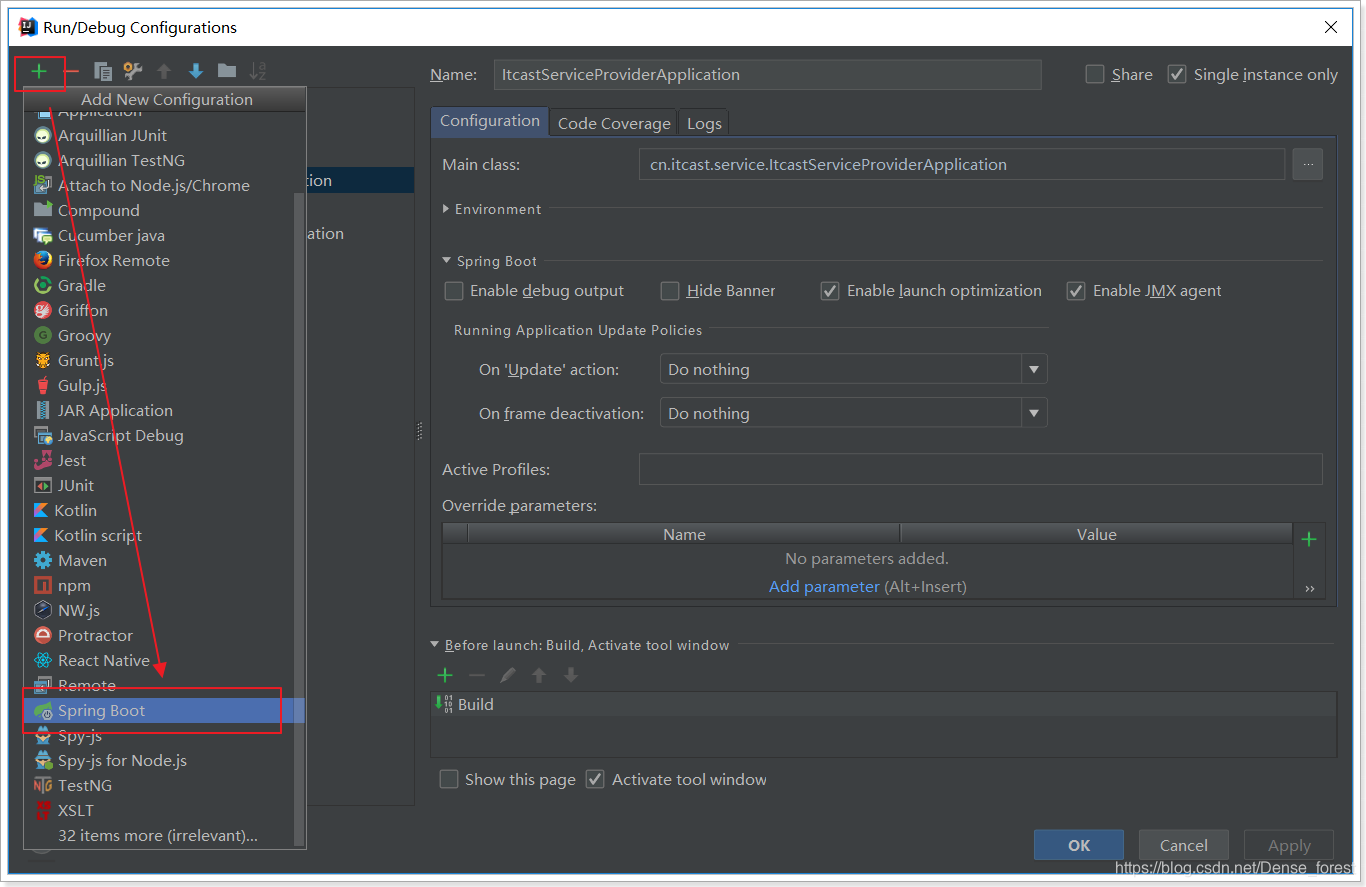
Task: Select Spring Boot configuration type
Action: point(159,711)
